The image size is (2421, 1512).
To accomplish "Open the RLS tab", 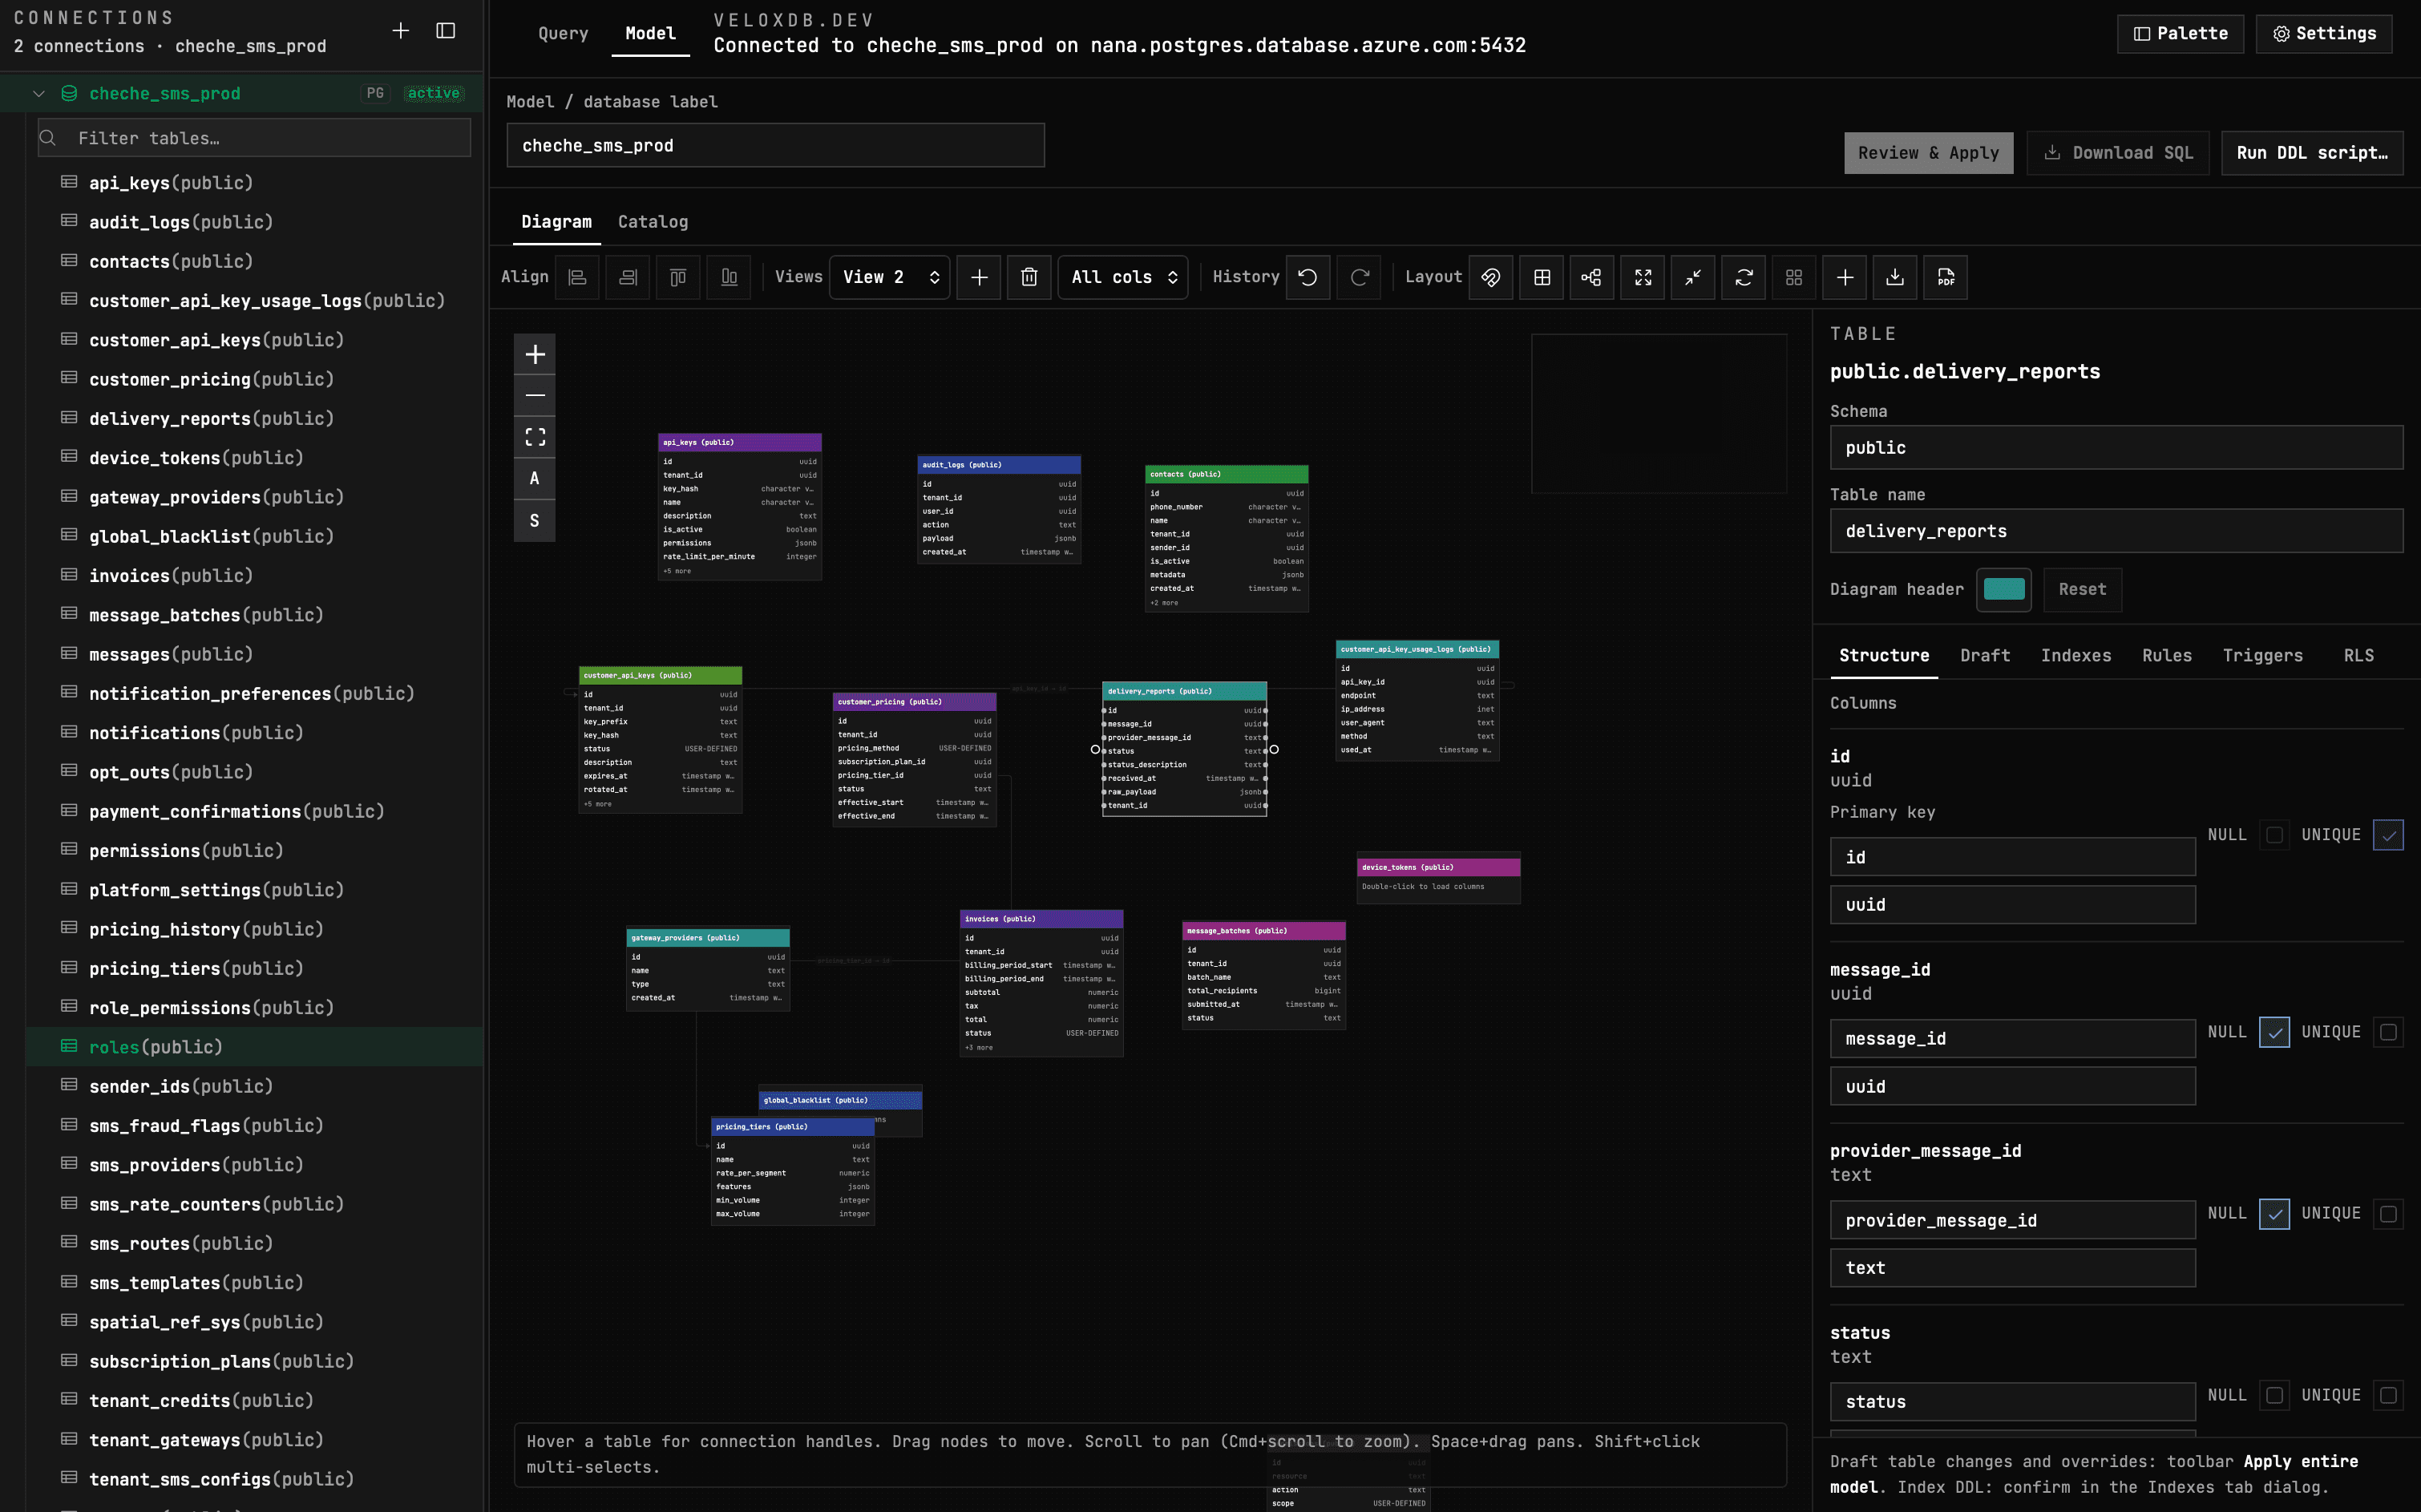I will (x=2359, y=656).
